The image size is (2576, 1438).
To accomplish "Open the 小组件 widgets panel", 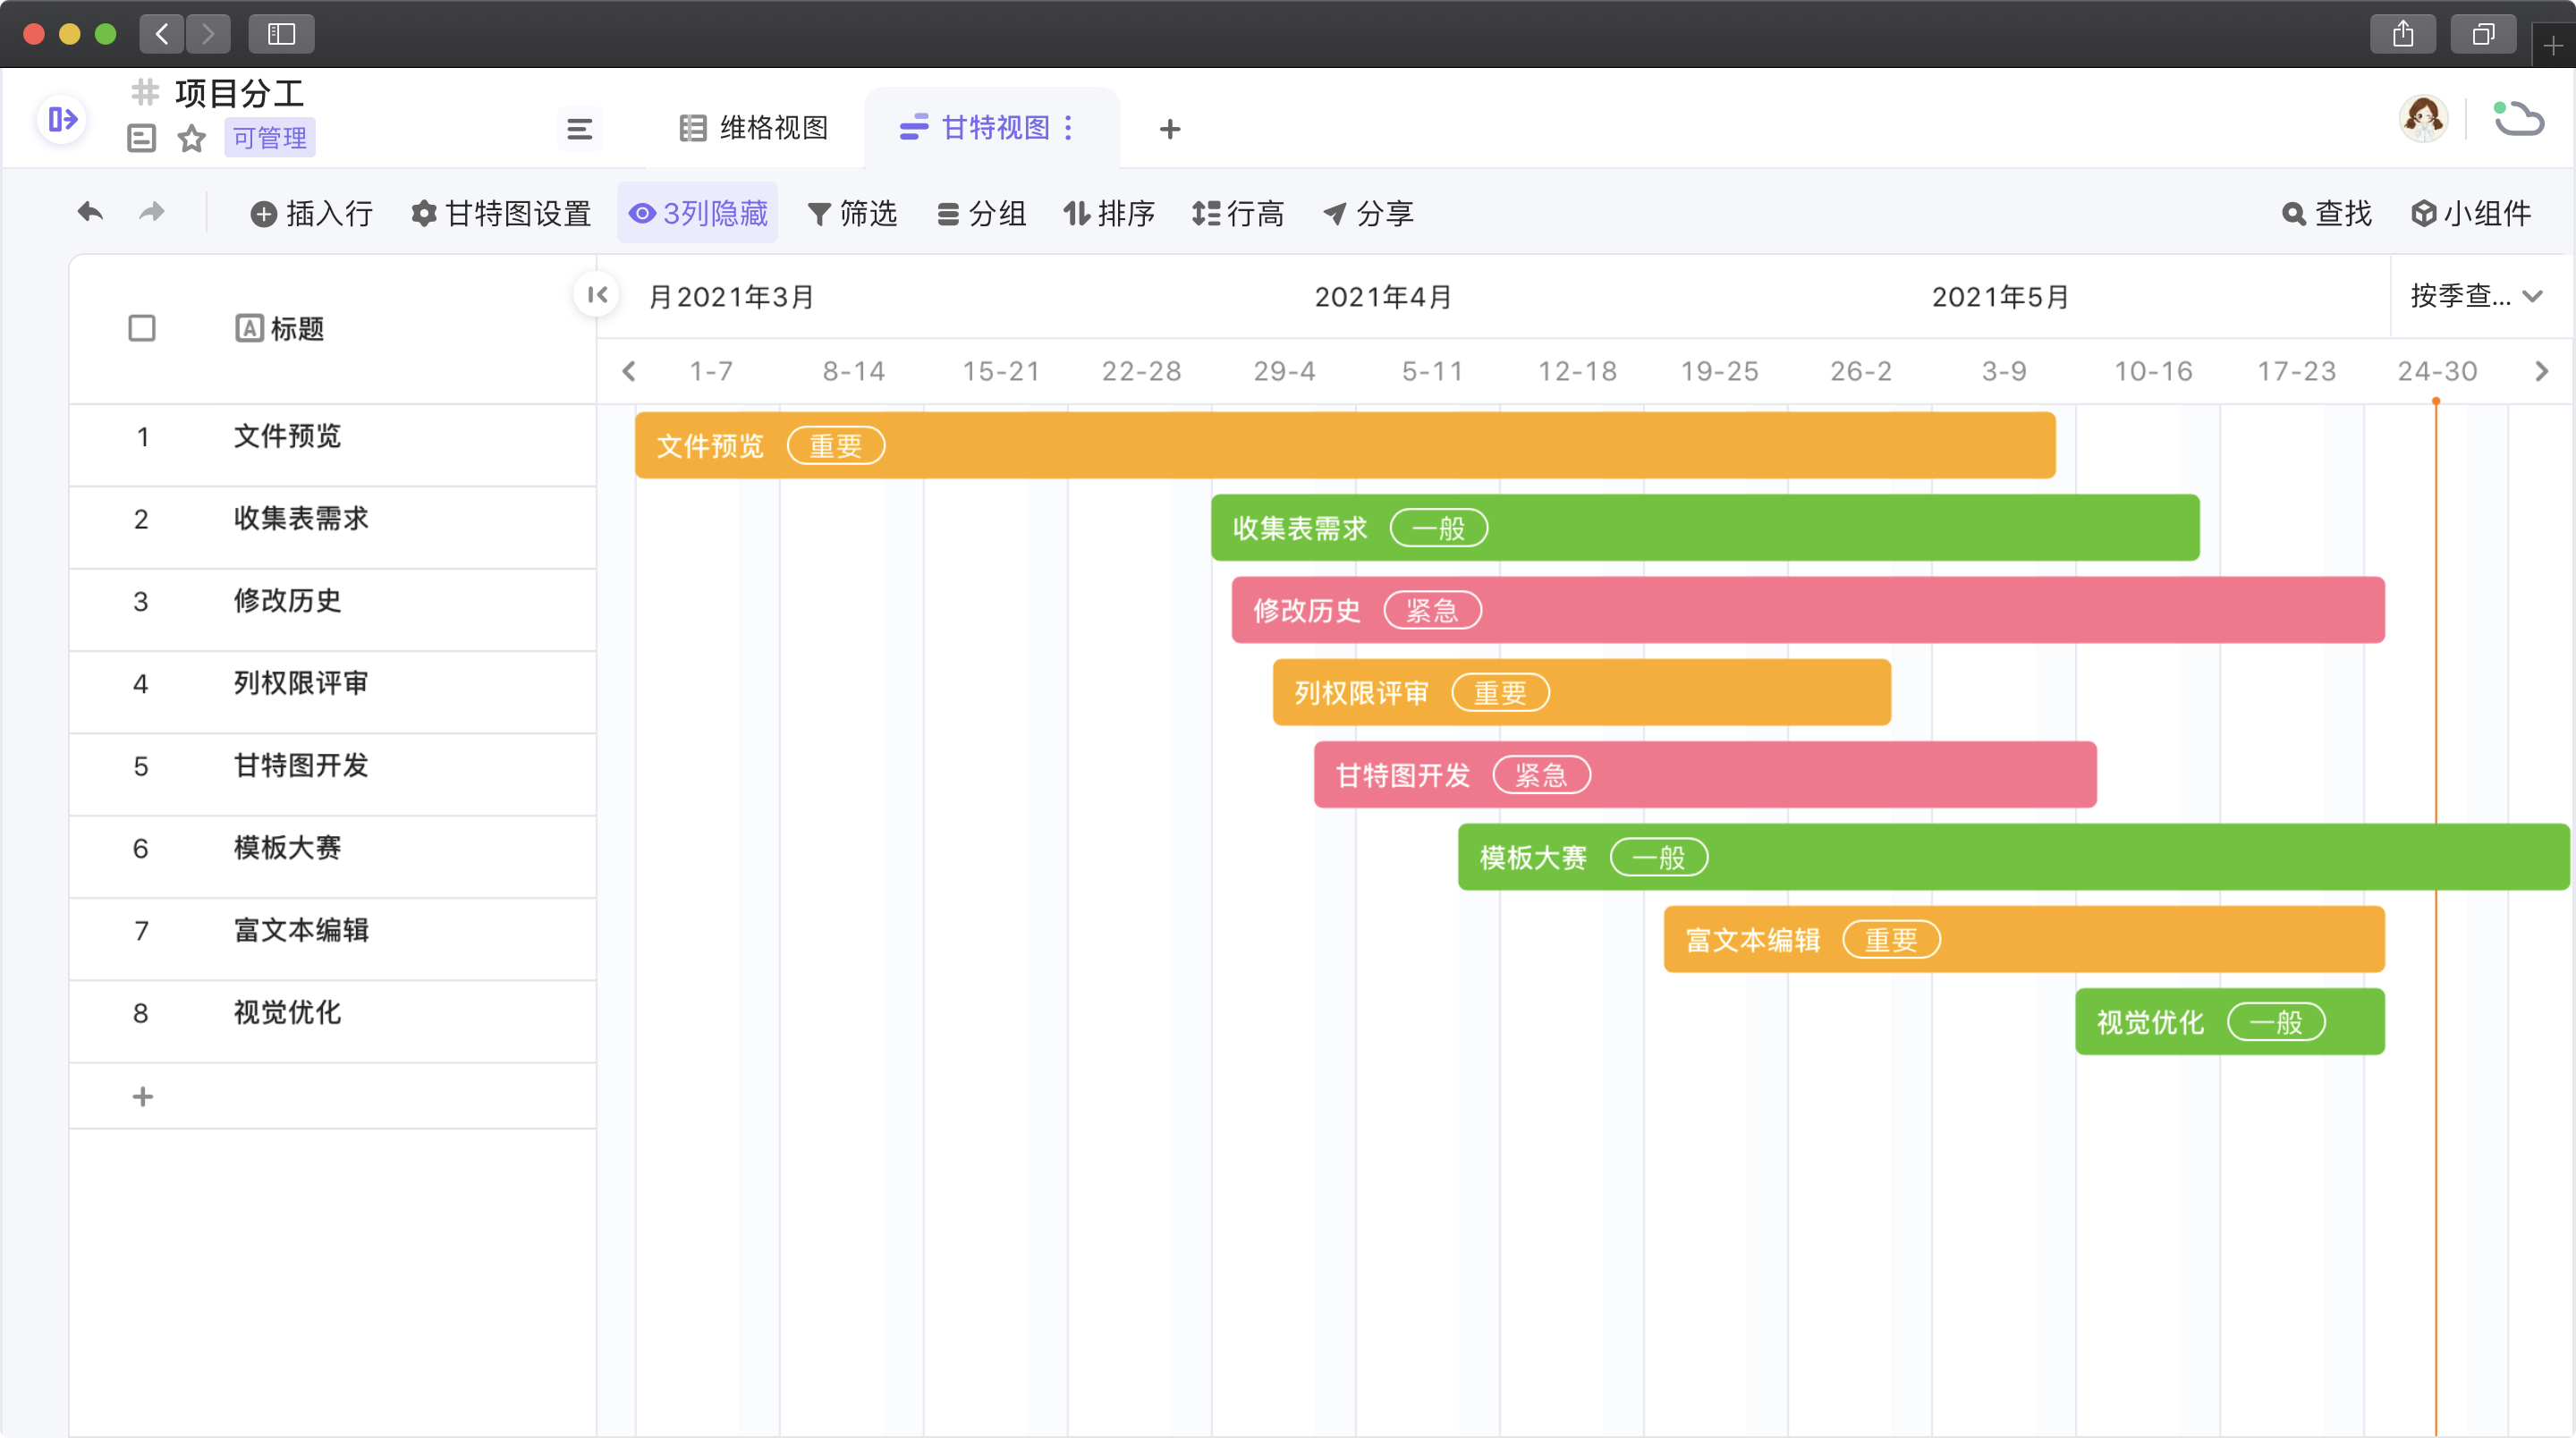I will click(2471, 213).
